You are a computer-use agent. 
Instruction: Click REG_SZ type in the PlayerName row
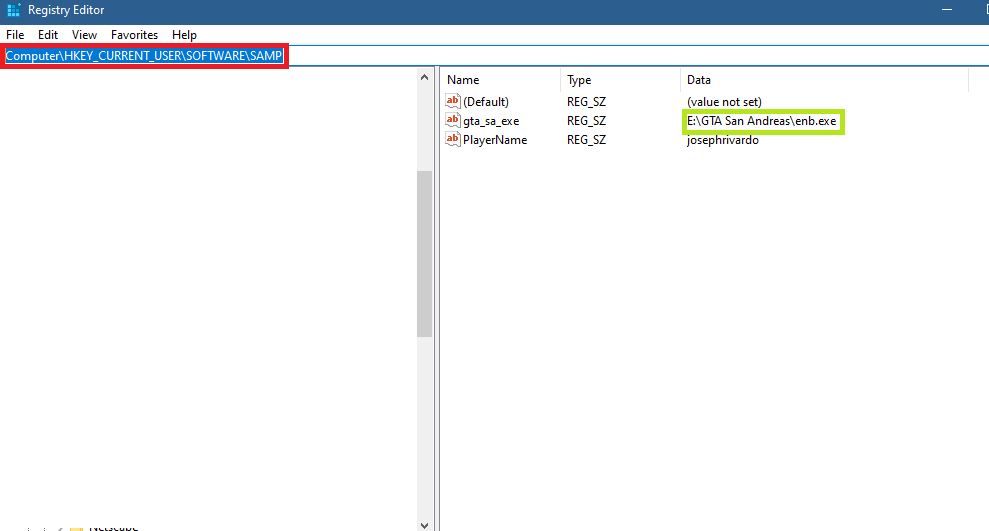tap(586, 140)
